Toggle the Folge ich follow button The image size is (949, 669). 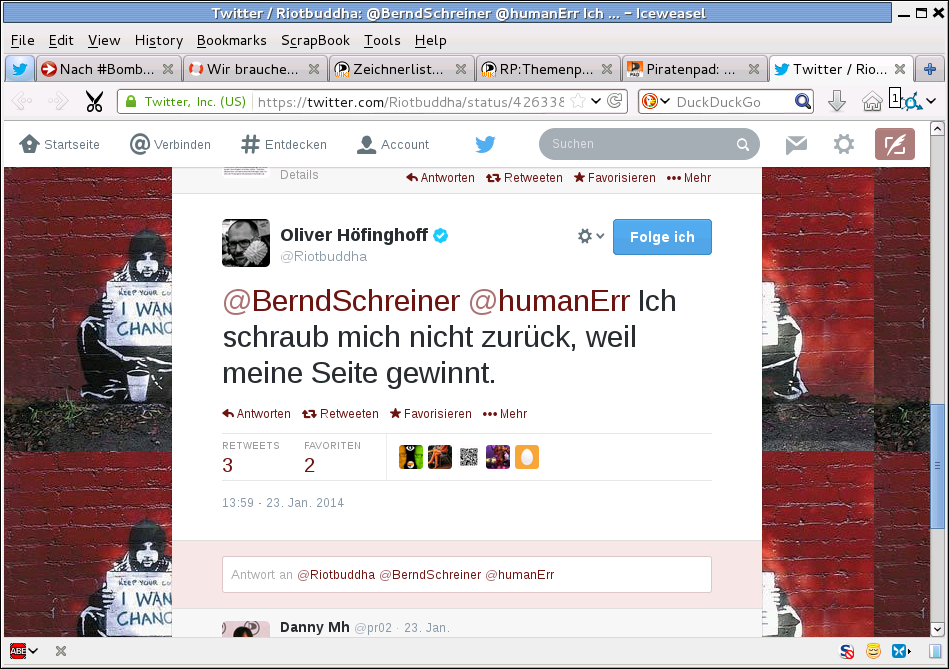pyautogui.click(x=662, y=237)
